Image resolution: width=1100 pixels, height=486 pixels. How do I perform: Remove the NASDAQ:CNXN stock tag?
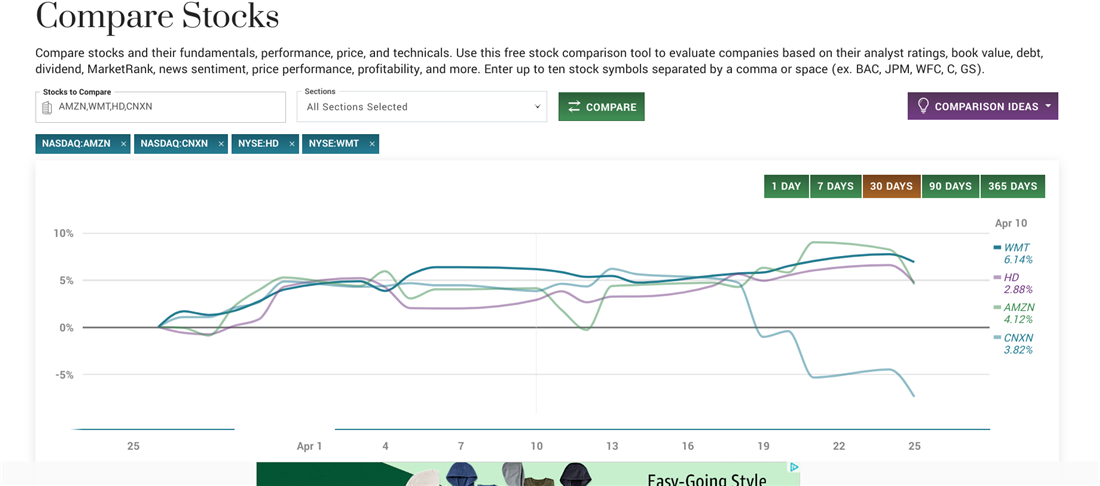(x=221, y=144)
